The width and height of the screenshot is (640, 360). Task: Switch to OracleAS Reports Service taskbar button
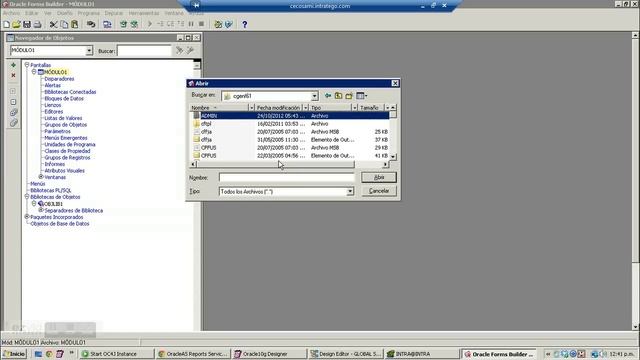pos(193,354)
